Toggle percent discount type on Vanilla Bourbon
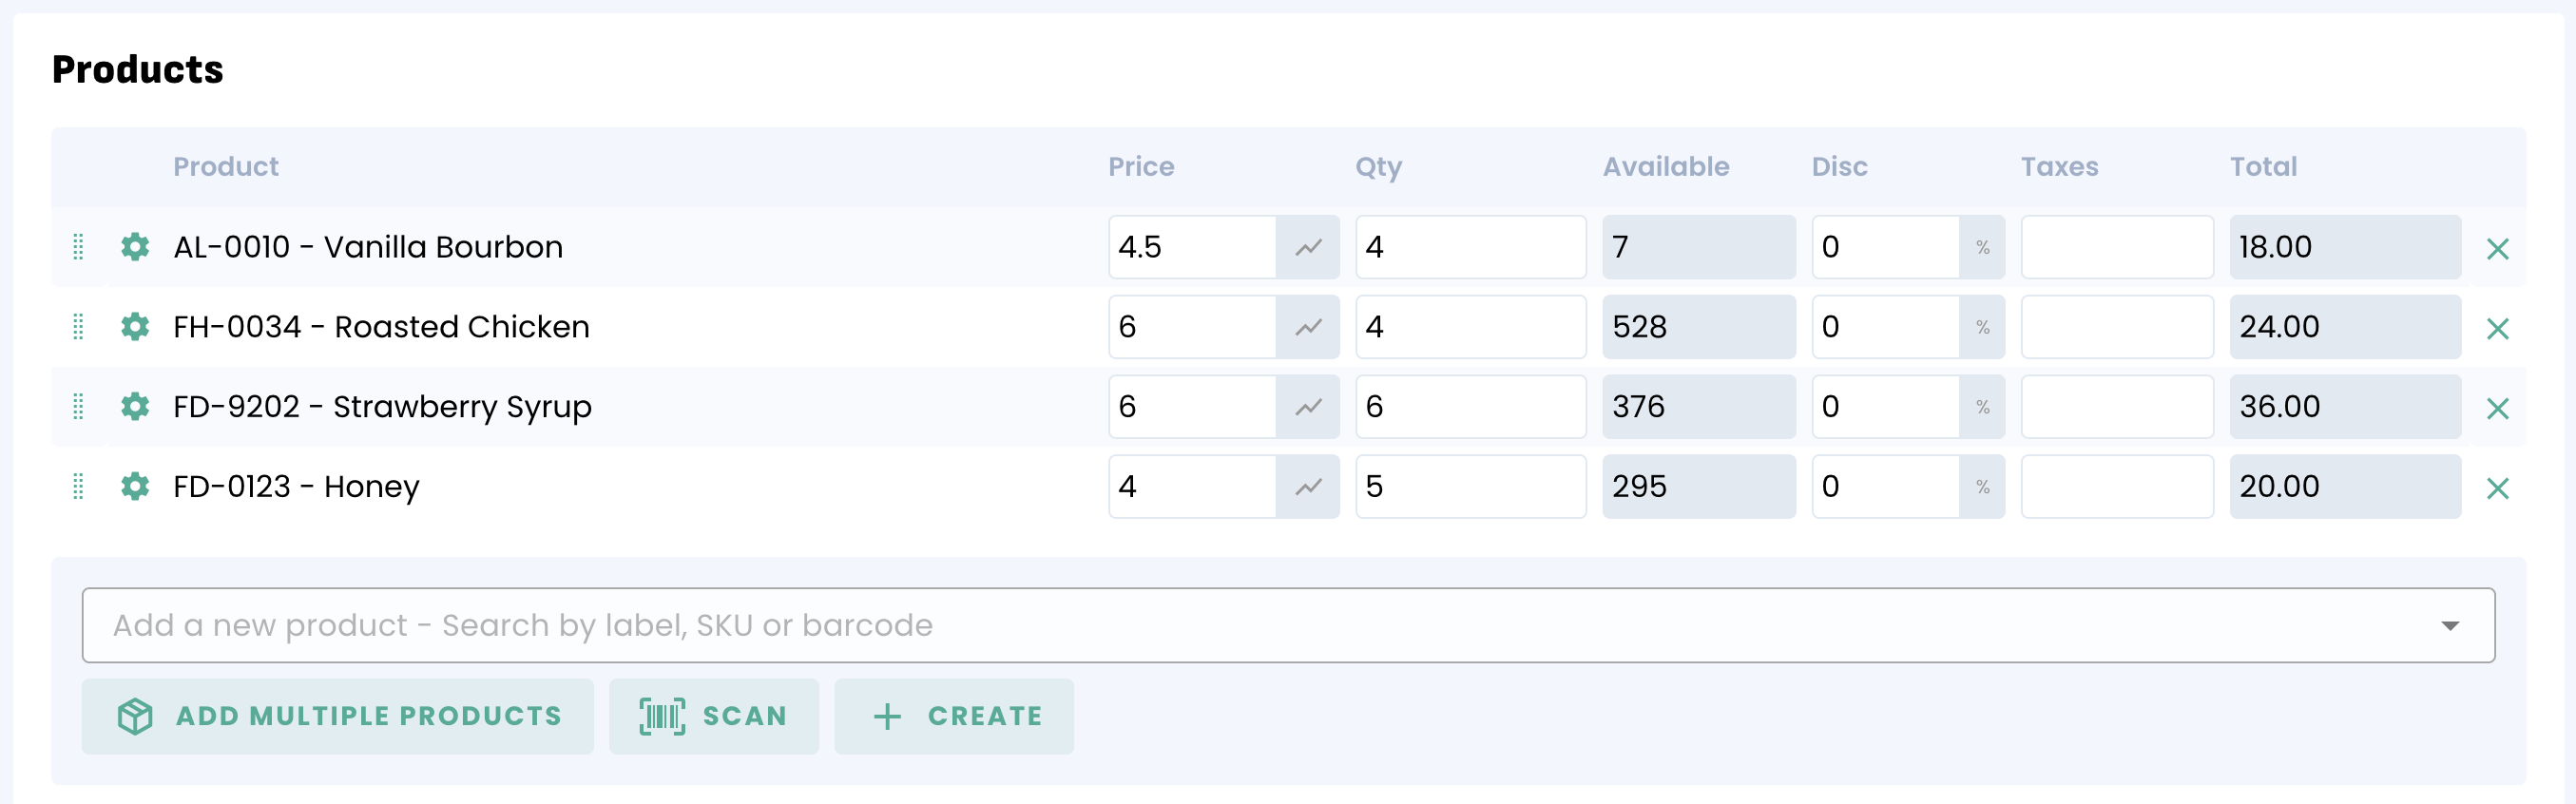The height and width of the screenshot is (804, 2576). 1982,247
